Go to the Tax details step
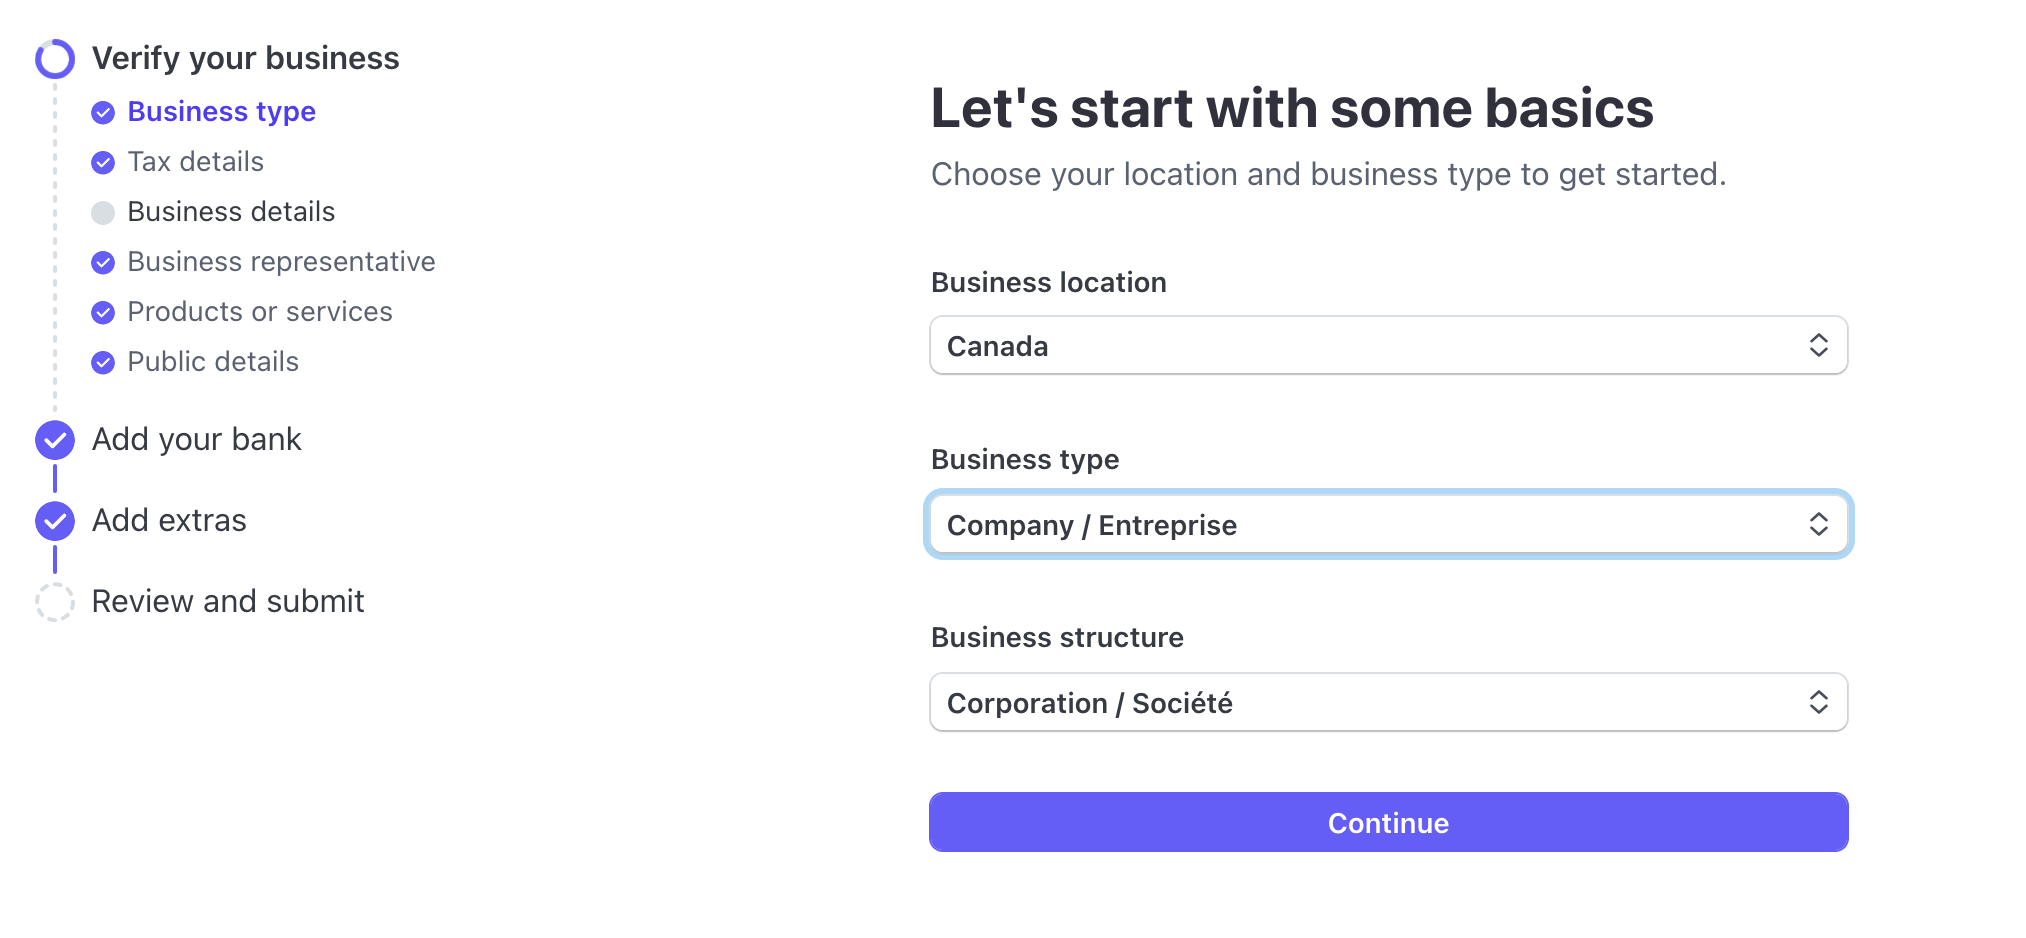 pyautogui.click(x=196, y=162)
